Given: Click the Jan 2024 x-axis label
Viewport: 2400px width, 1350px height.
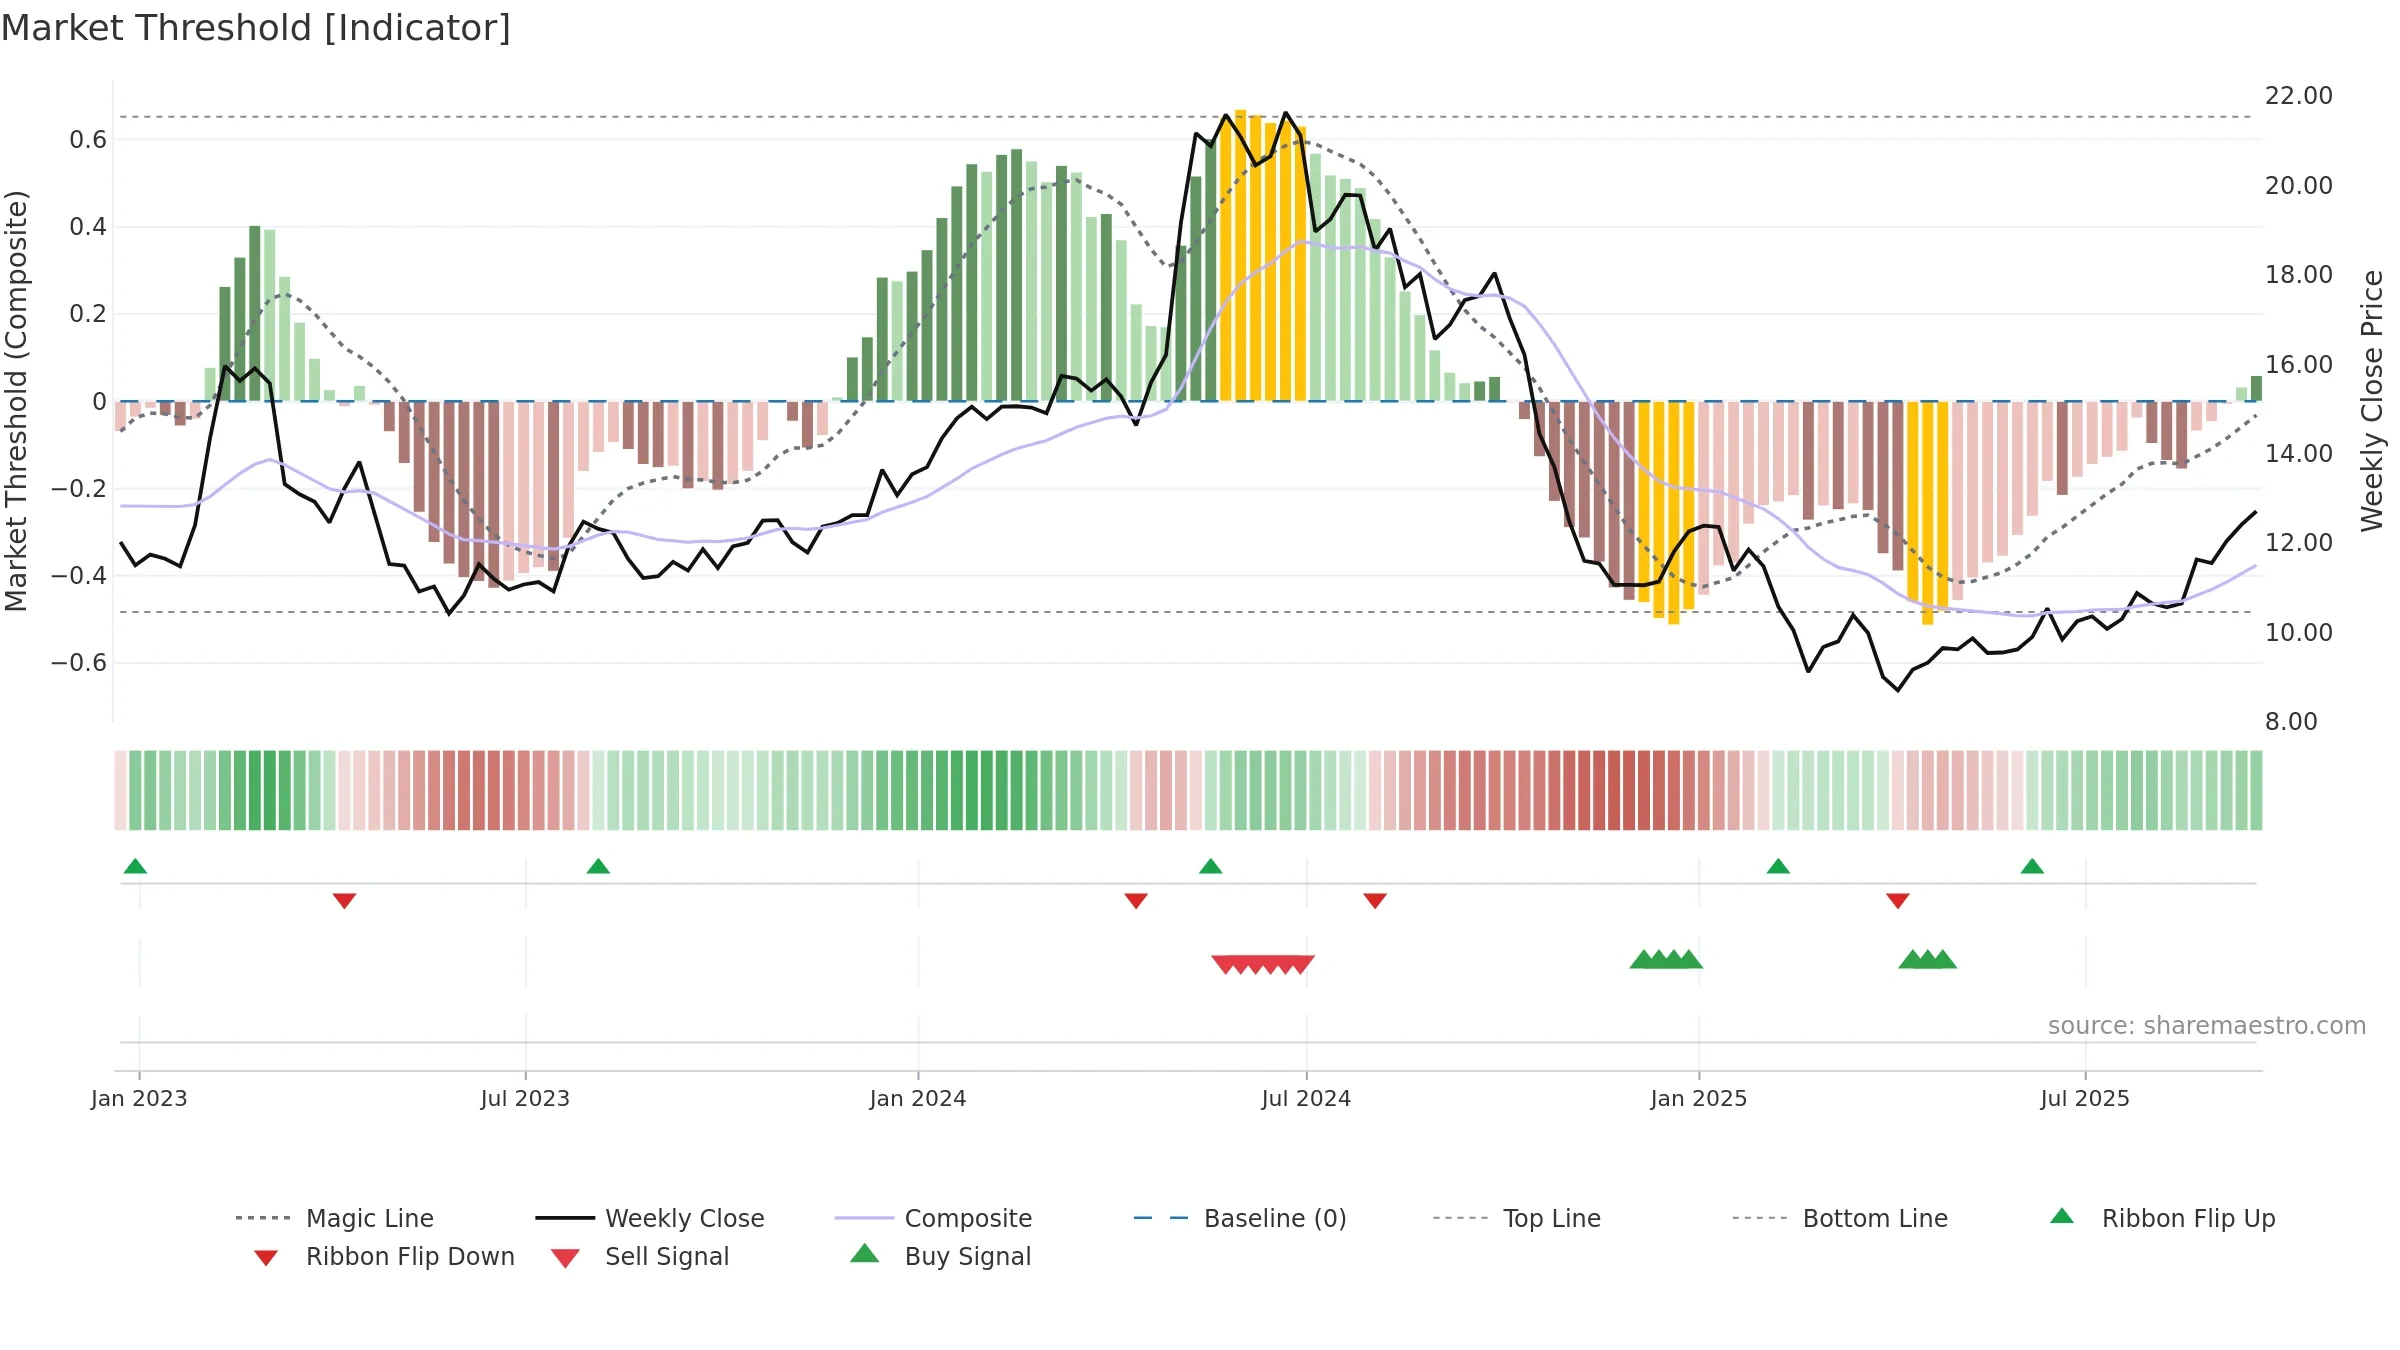Looking at the screenshot, I should pos(918,1098).
